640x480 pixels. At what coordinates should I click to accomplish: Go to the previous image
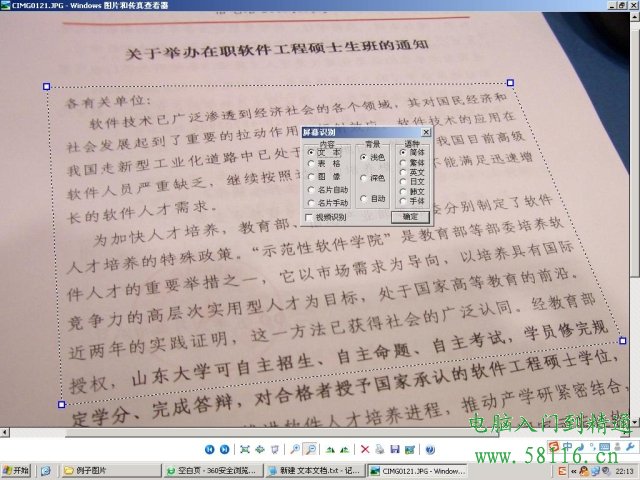pos(211,450)
